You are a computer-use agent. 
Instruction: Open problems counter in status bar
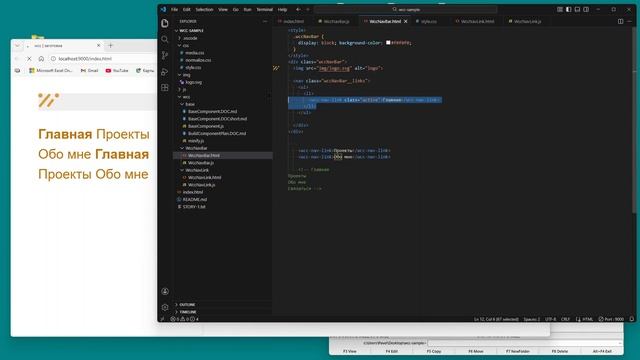pos(184,319)
